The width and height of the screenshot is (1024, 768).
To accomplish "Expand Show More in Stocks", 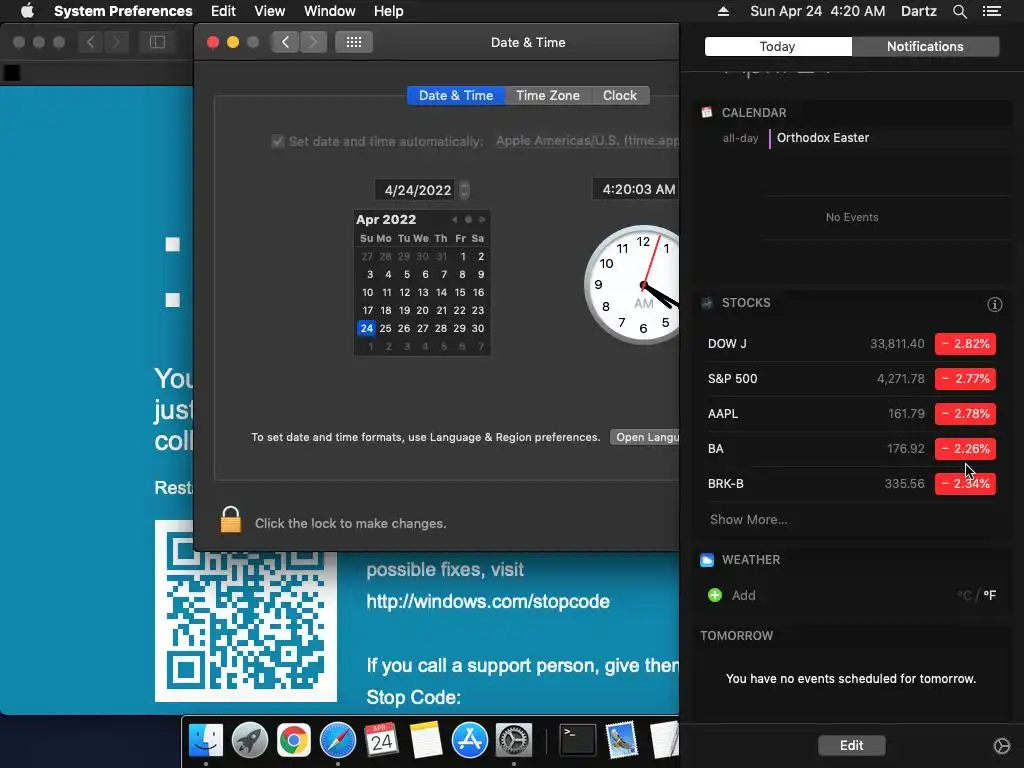I will pyautogui.click(x=748, y=519).
